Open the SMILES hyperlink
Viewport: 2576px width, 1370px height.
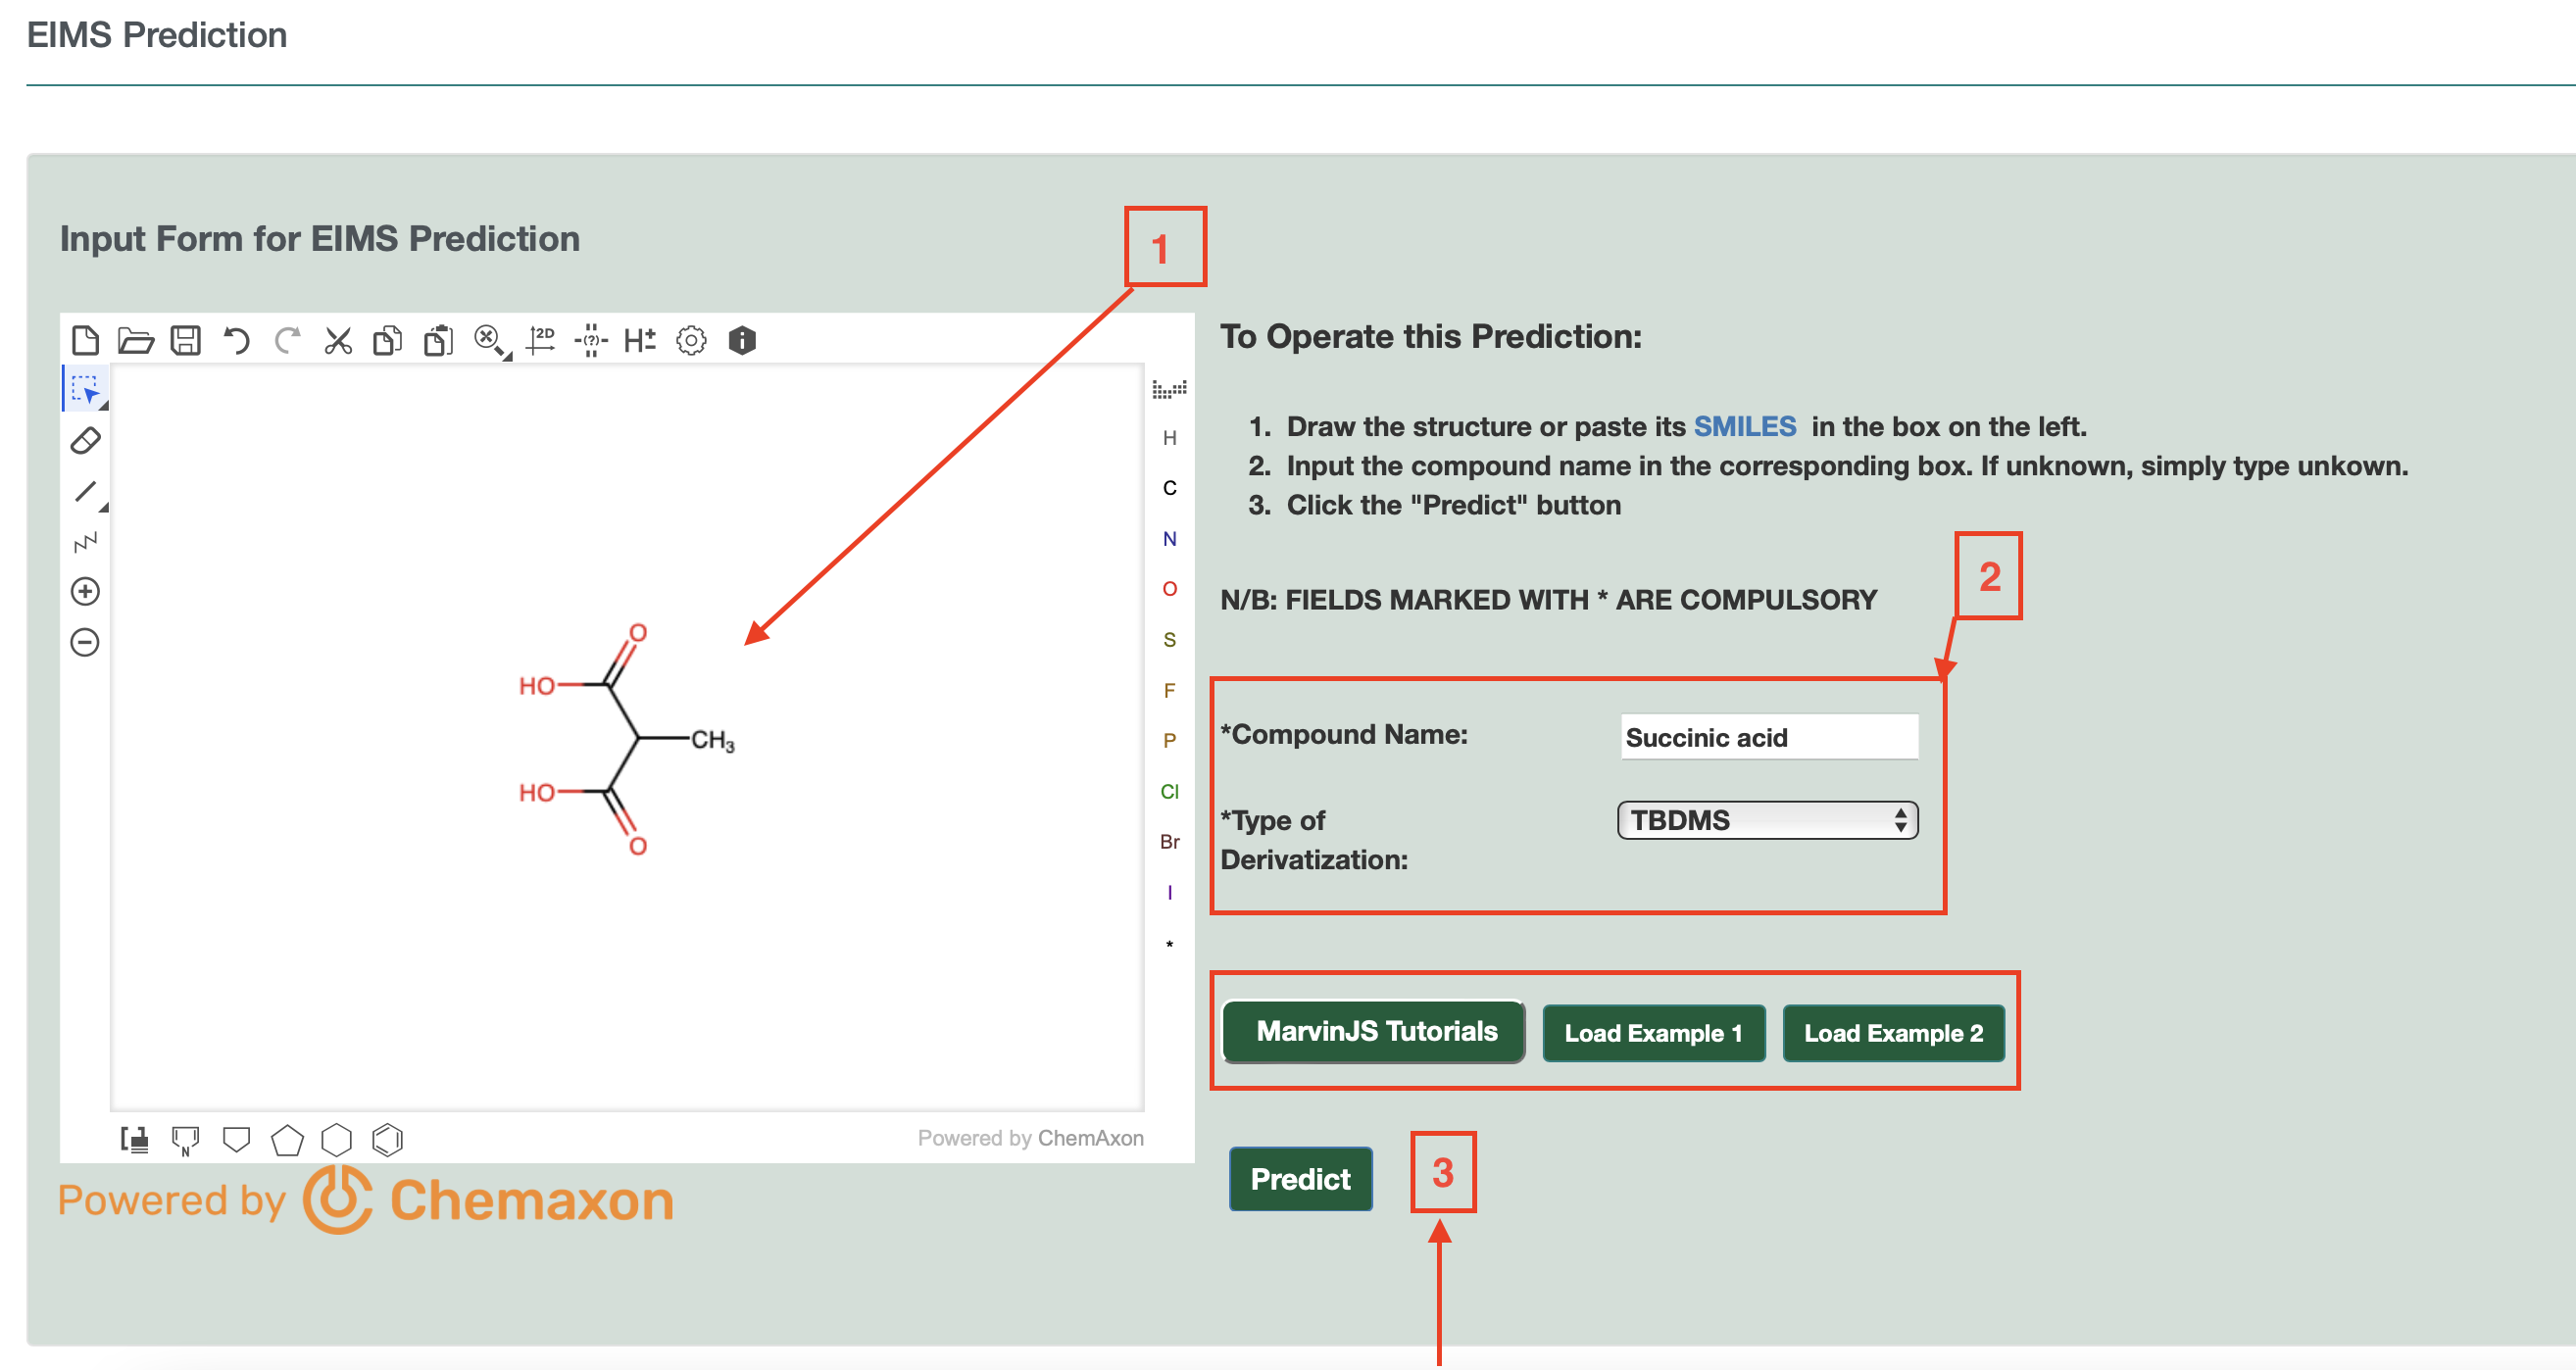pos(1743,426)
